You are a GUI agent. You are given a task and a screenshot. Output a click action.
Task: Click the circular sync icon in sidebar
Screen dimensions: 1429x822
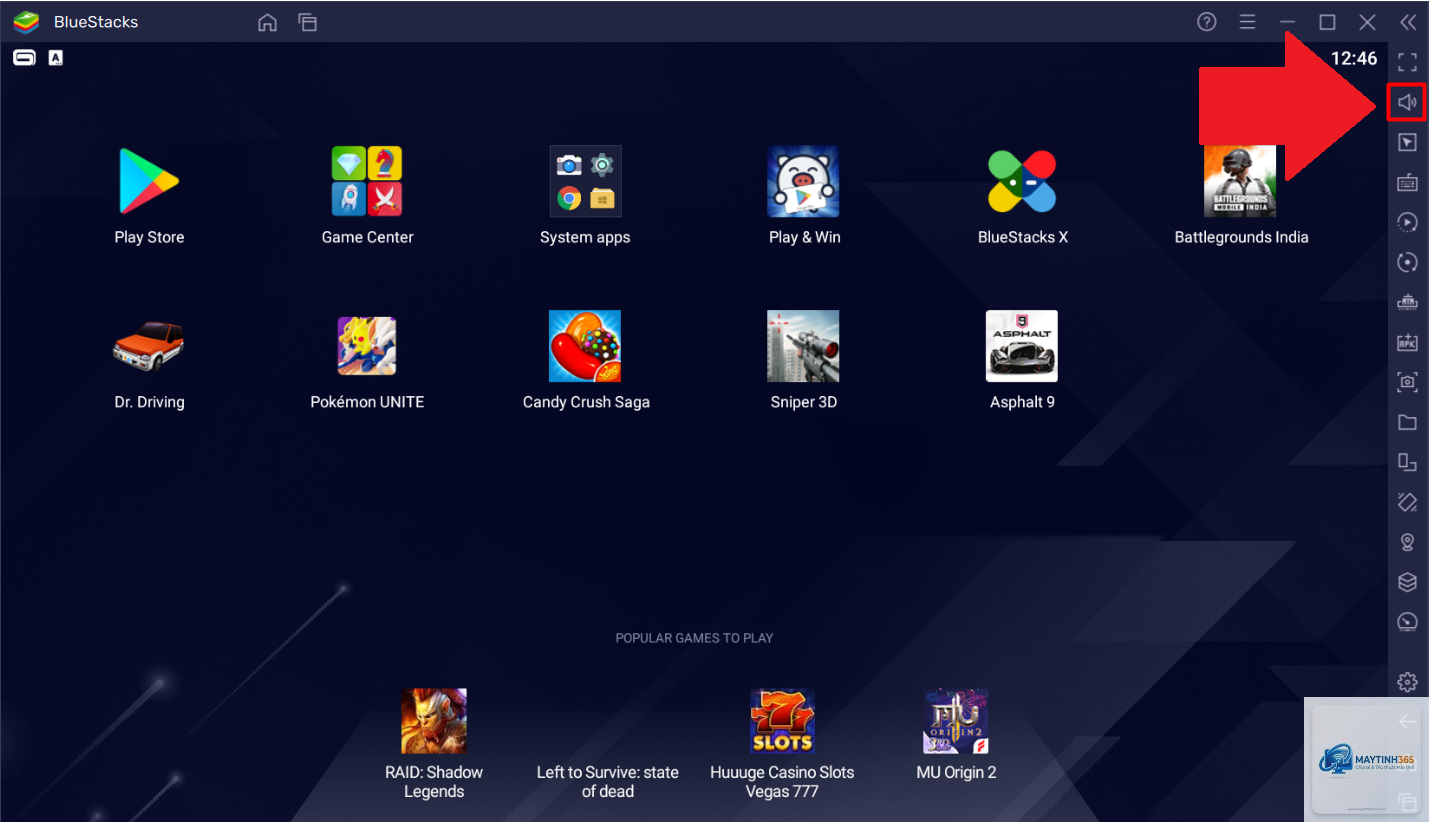click(x=1407, y=262)
